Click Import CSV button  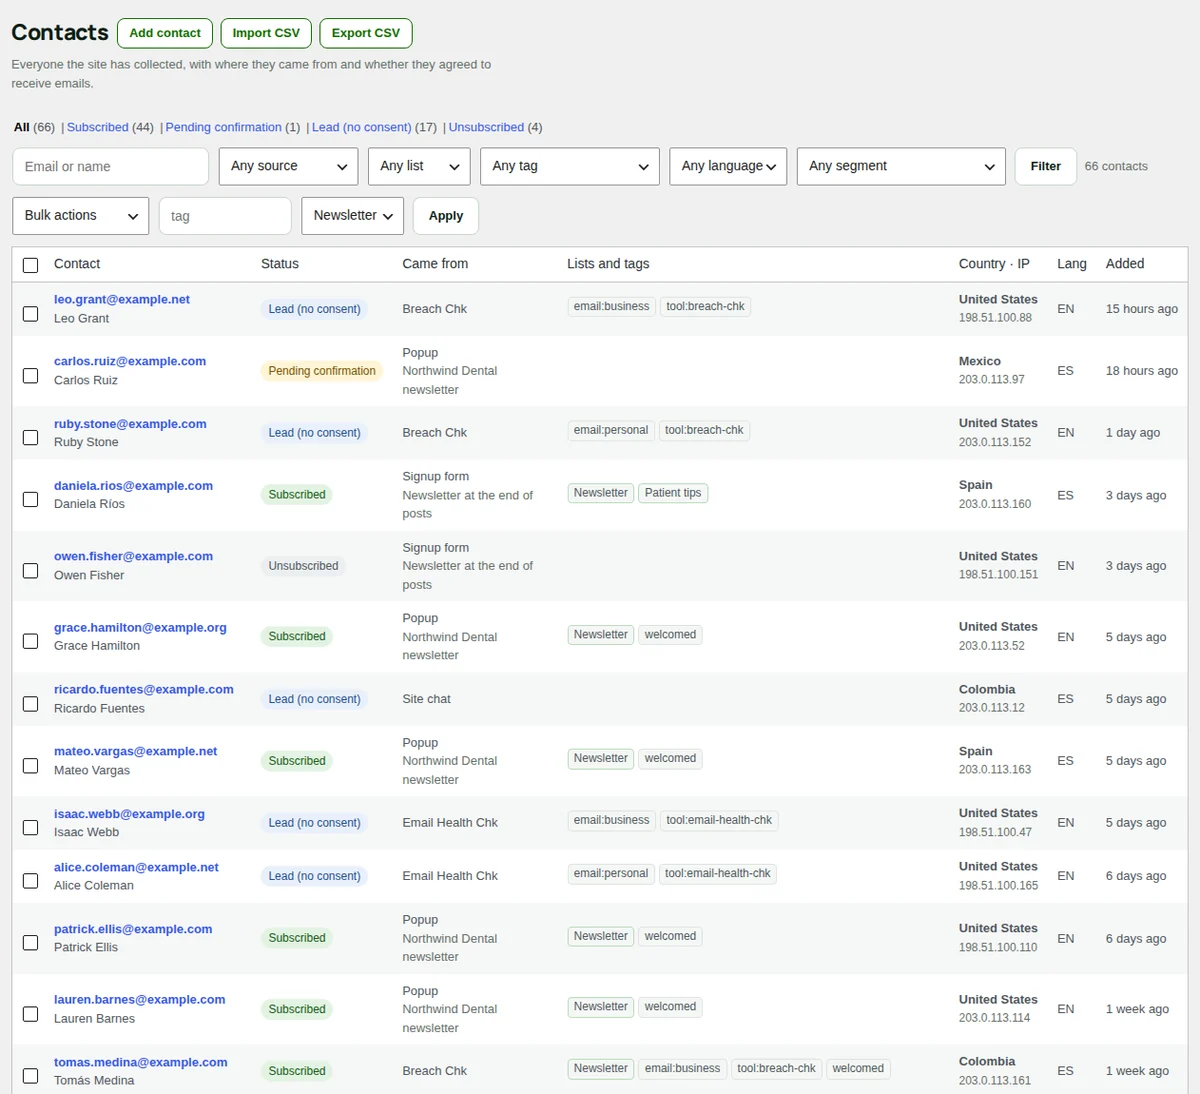(x=266, y=33)
